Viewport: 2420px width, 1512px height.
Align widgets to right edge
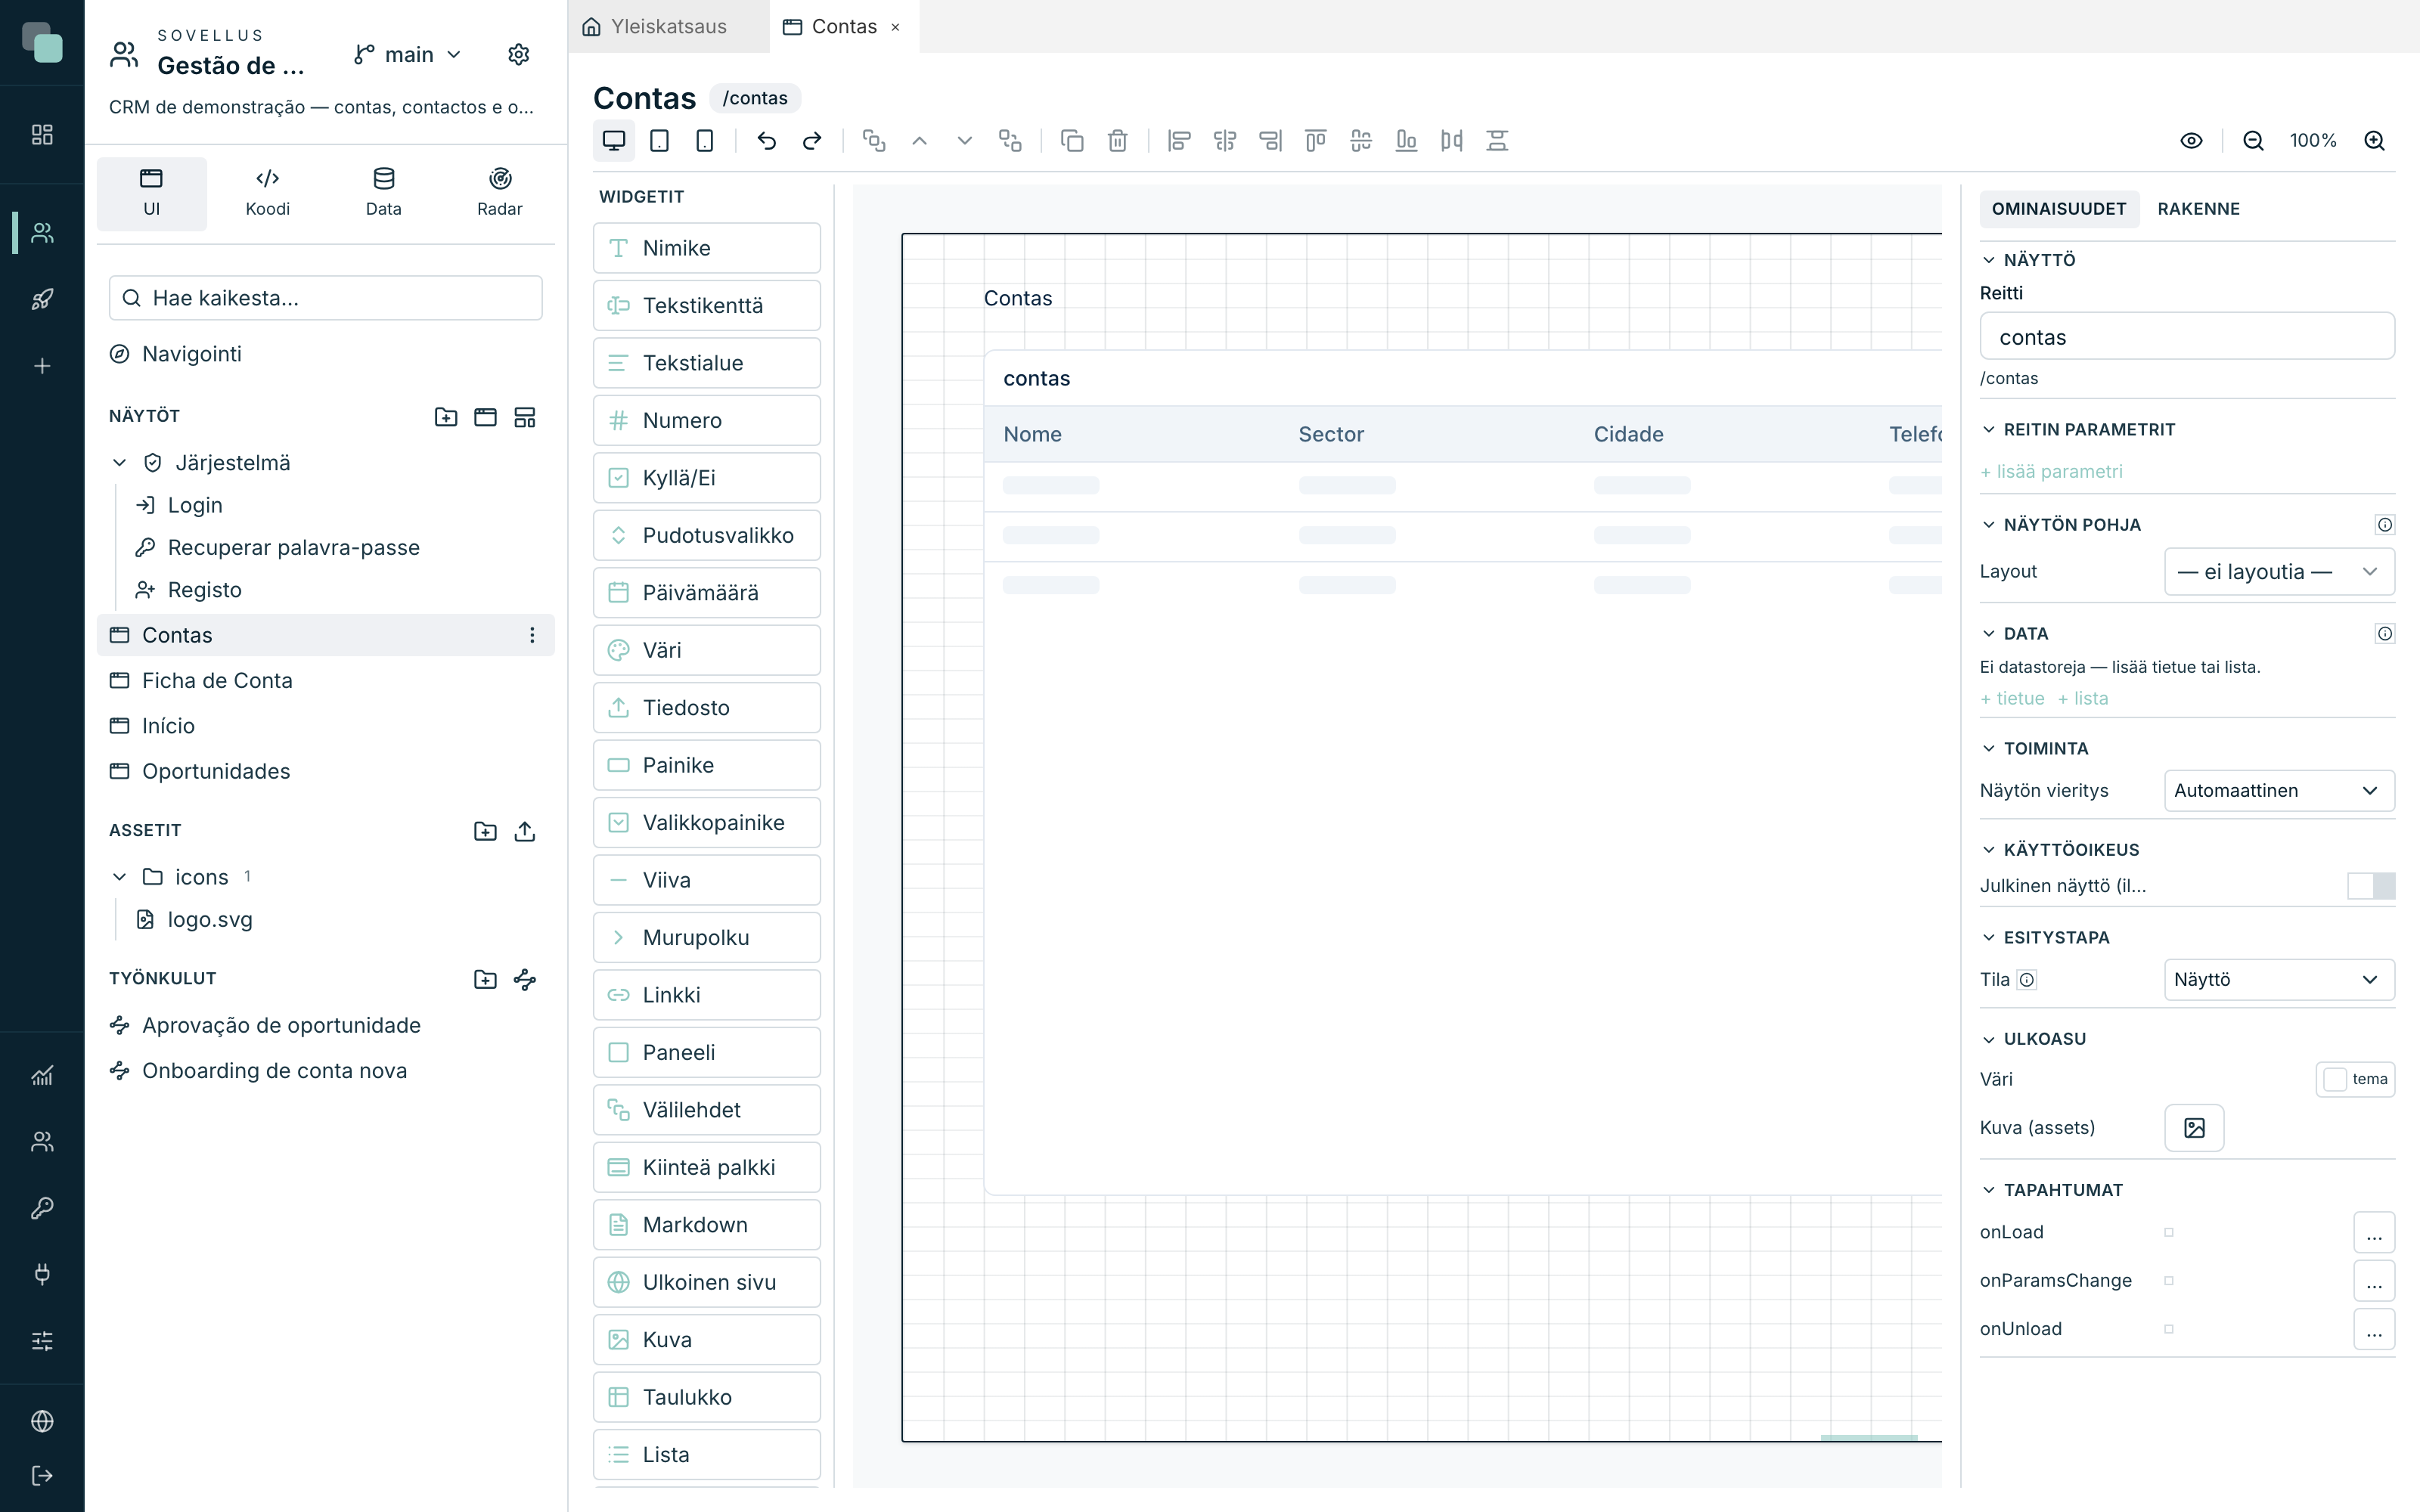[1270, 141]
